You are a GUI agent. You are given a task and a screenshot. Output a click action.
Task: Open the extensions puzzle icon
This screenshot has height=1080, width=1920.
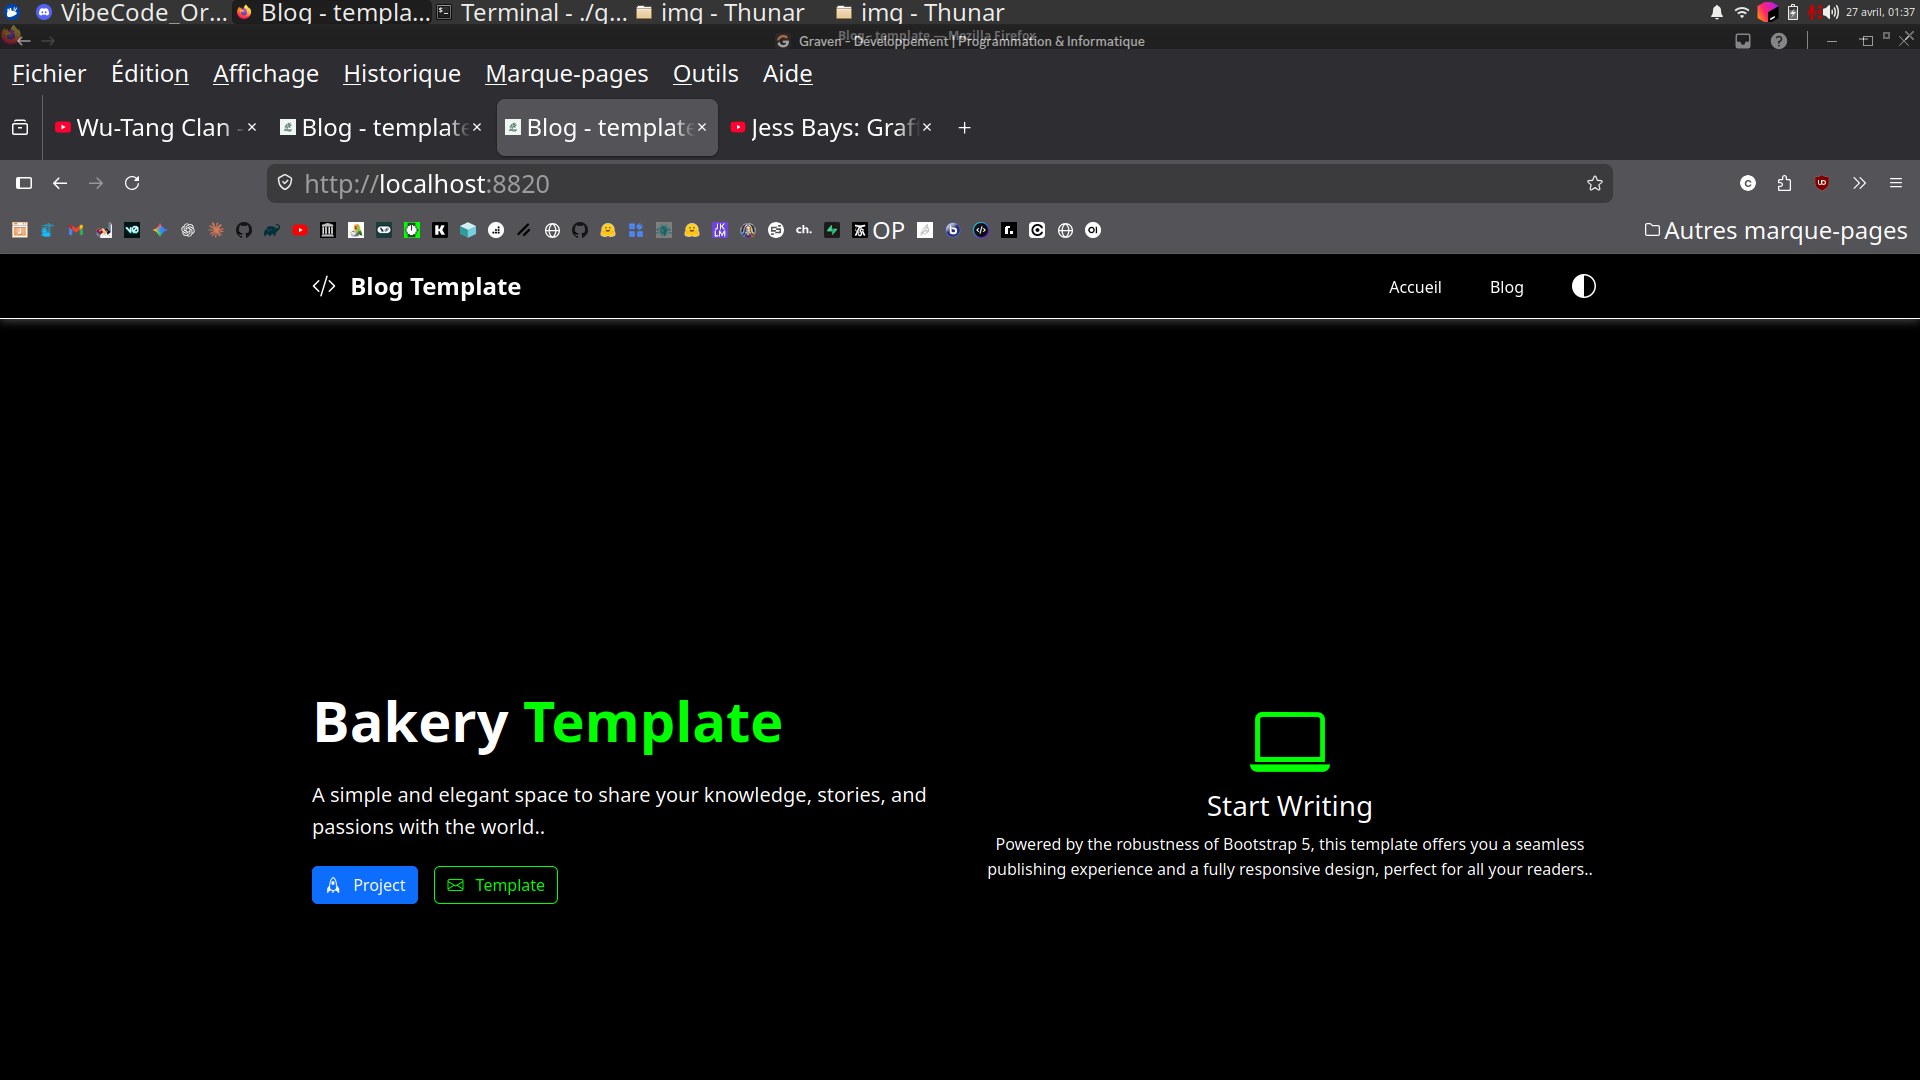point(1784,184)
